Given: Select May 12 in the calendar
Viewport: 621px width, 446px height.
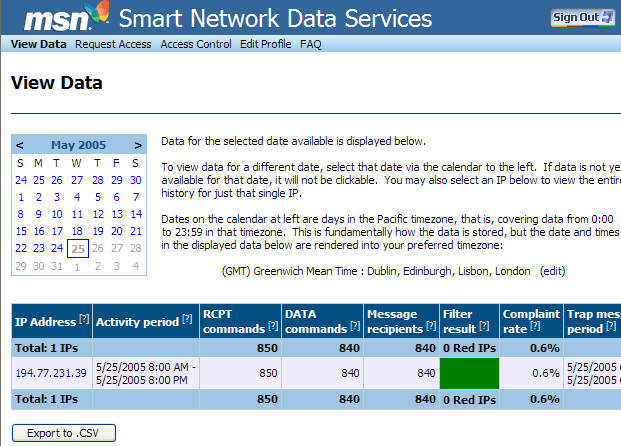Looking at the screenshot, I should pos(98,214).
